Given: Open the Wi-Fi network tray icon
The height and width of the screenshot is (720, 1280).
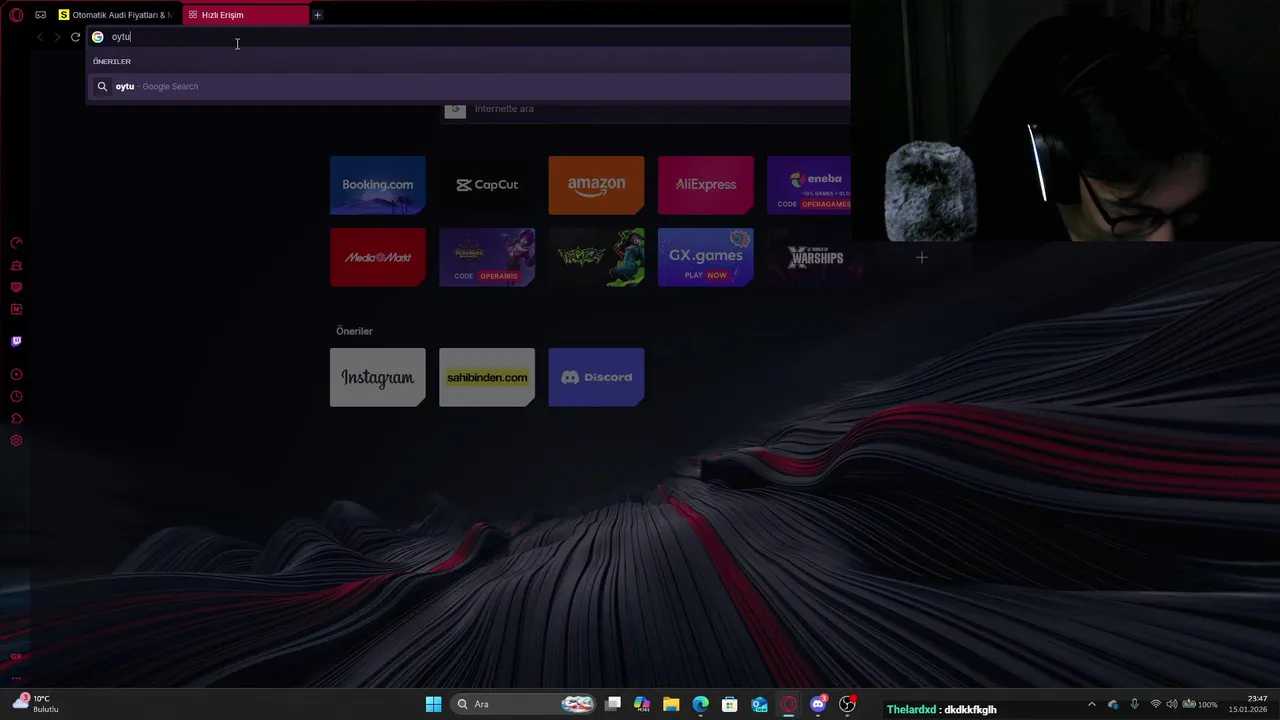Looking at the screenshot, I should coord(1156,704).
